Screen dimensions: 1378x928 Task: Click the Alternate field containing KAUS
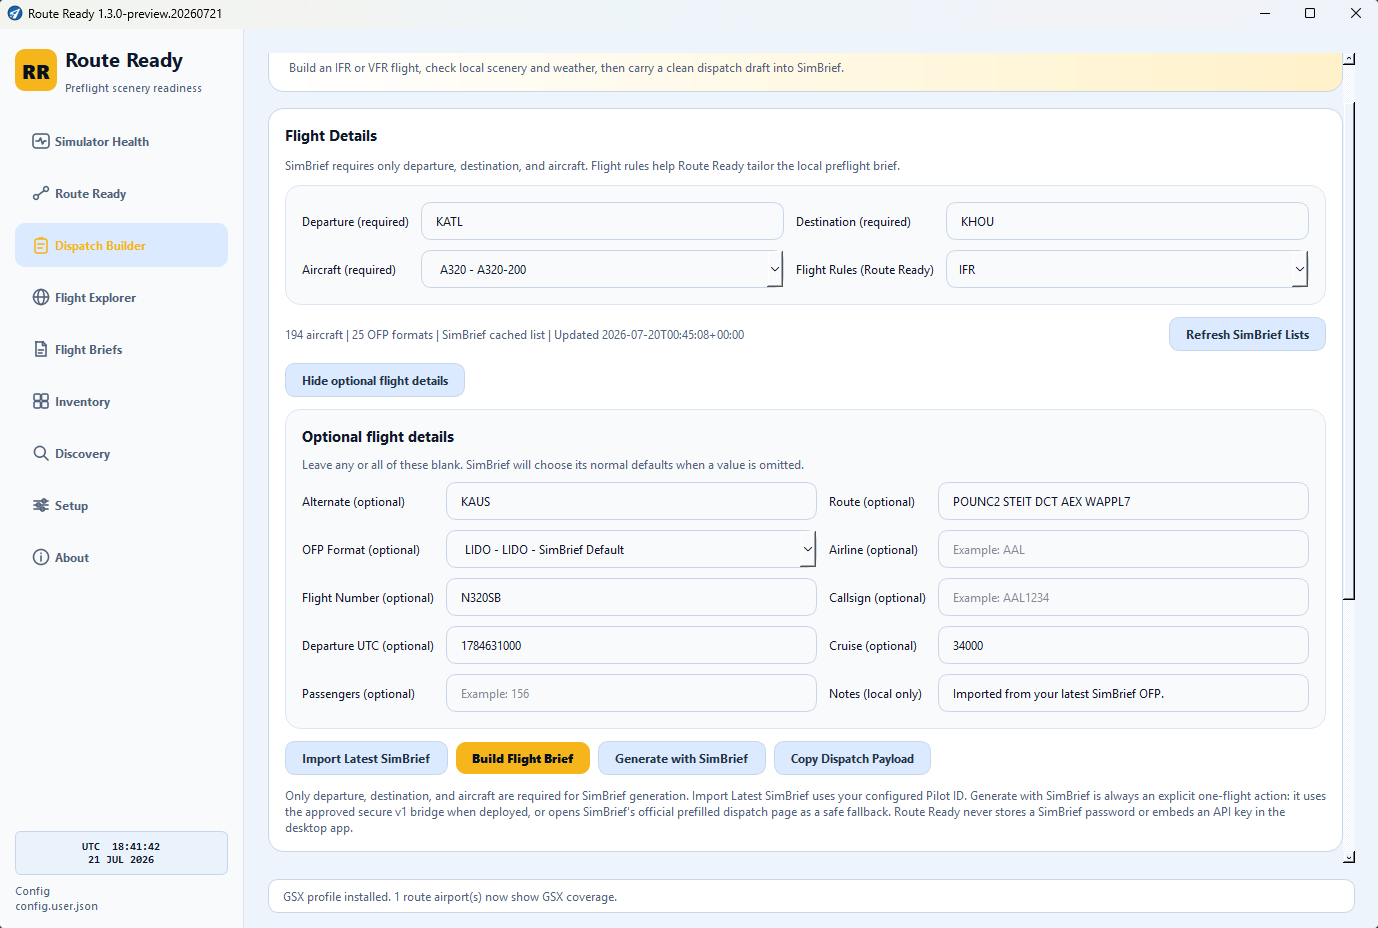point(631,501)
